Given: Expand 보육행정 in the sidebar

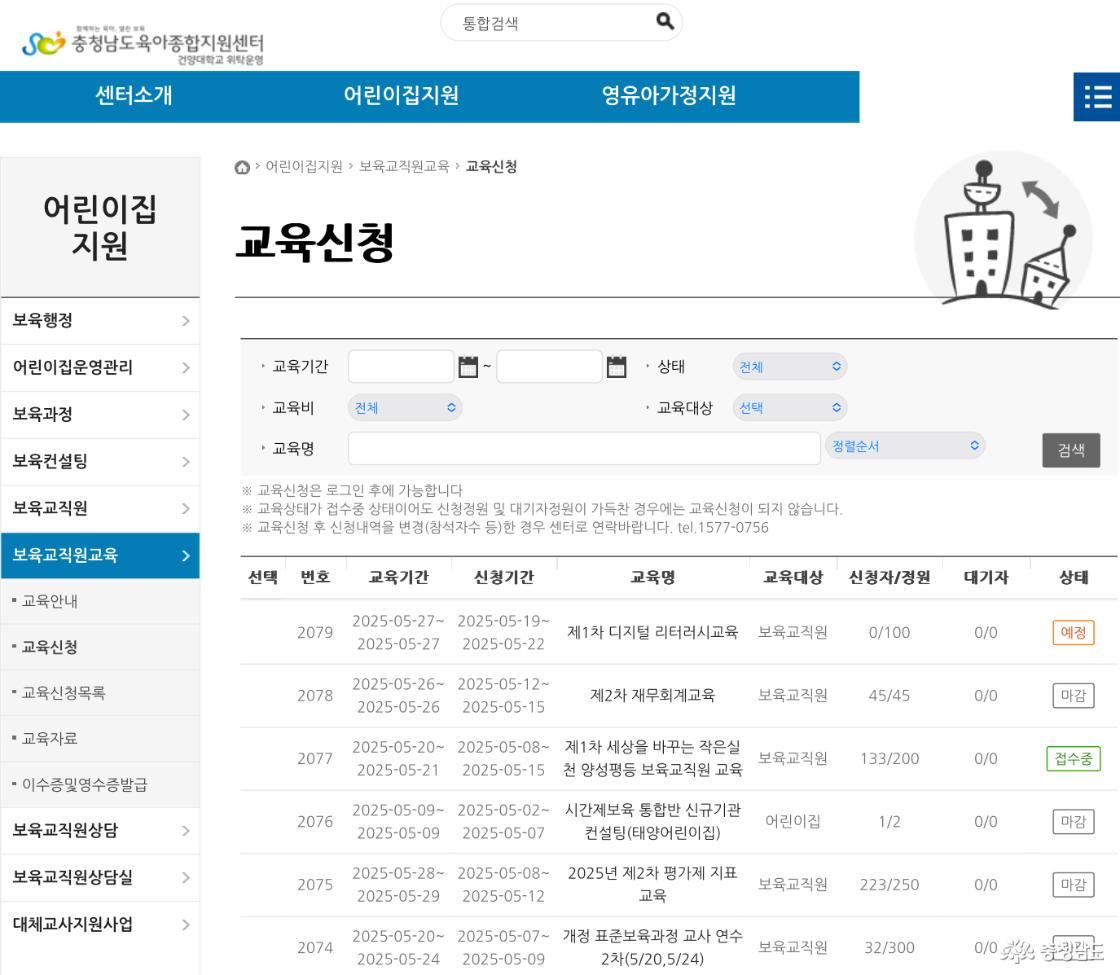Looking at the screenshot, I should (x=101, y=321).
